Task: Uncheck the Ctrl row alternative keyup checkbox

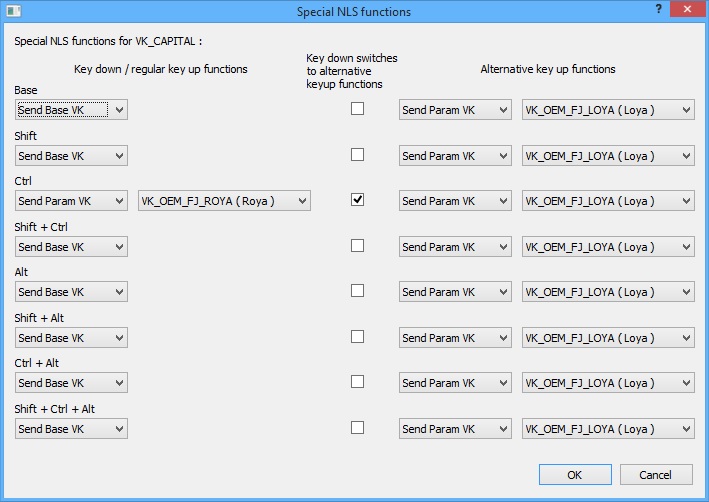Action: point(357,199)
